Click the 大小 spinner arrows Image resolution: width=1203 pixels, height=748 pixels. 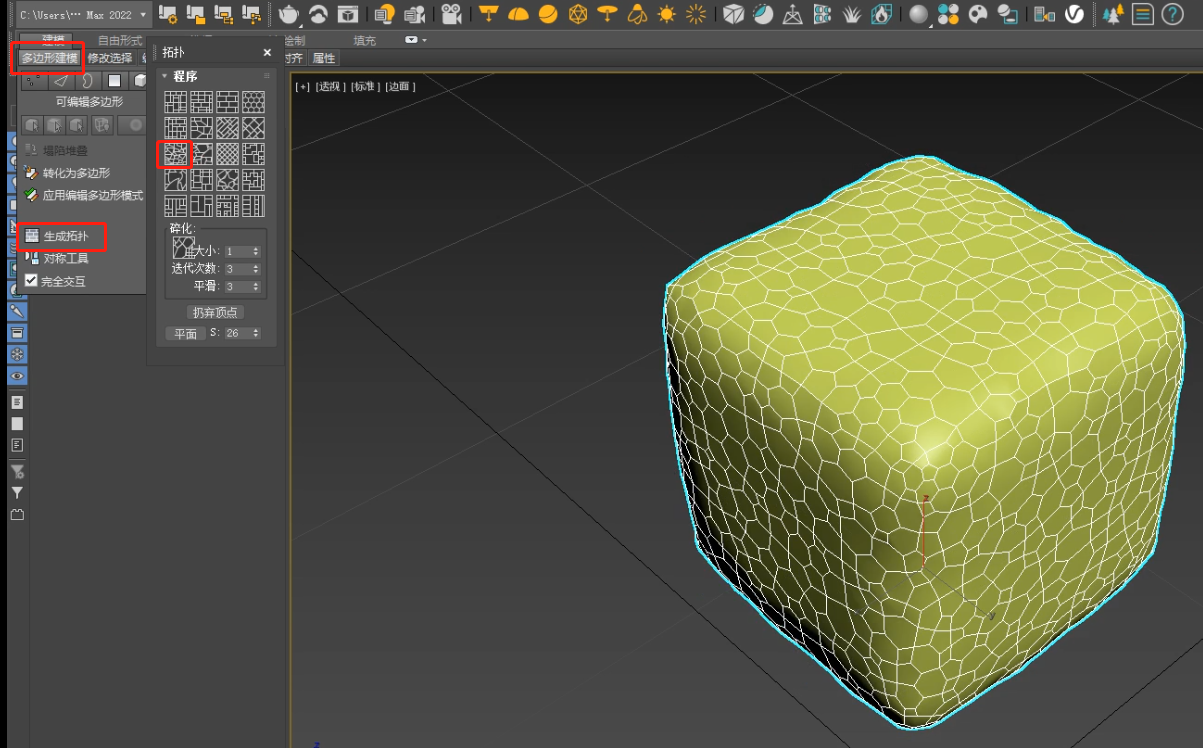[256, 252]
